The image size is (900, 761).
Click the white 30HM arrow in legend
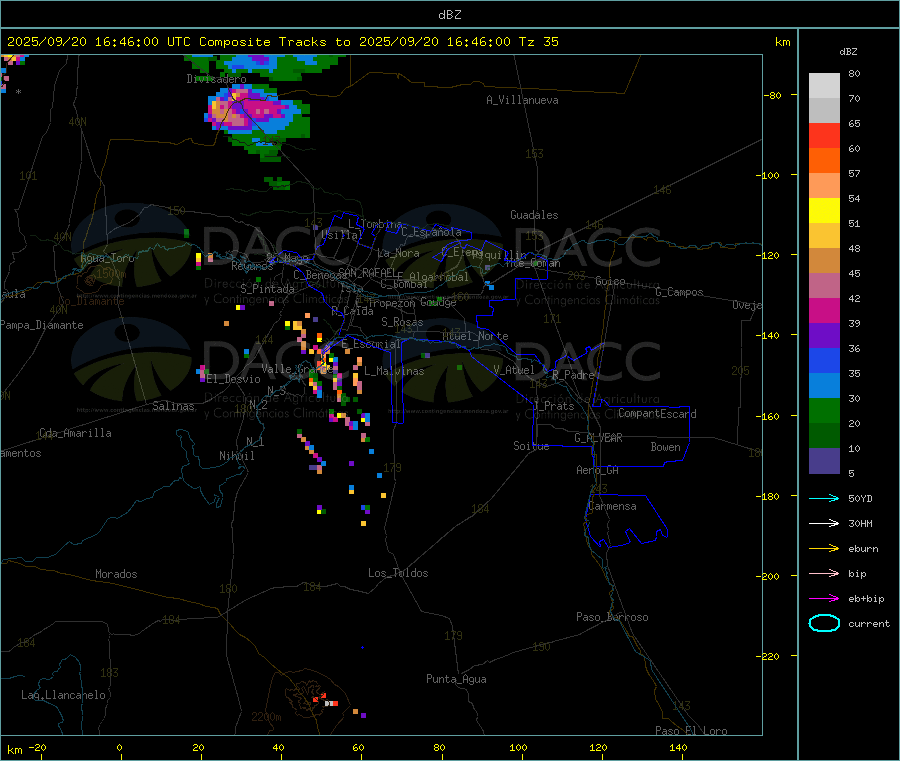824,523
